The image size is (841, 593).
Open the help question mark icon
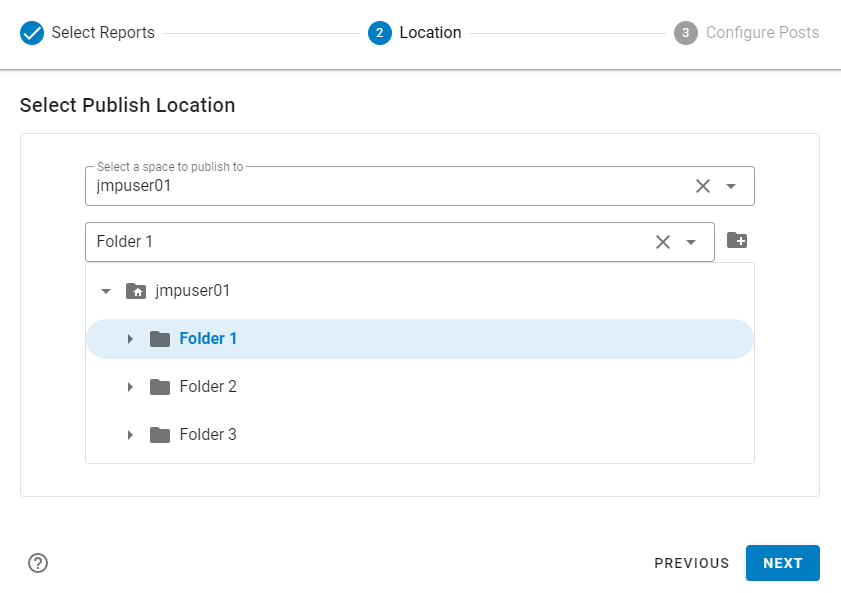click(38, 563)
